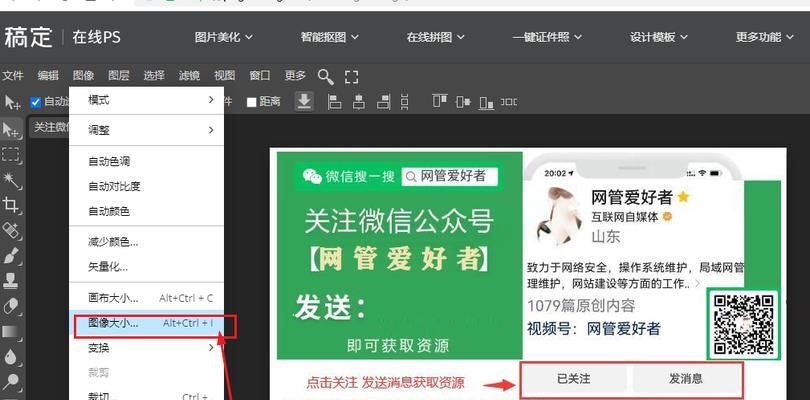Choose 自动颜色 from the menu
This screenshot has width=810, height=400.
click(x=147, y=211)
